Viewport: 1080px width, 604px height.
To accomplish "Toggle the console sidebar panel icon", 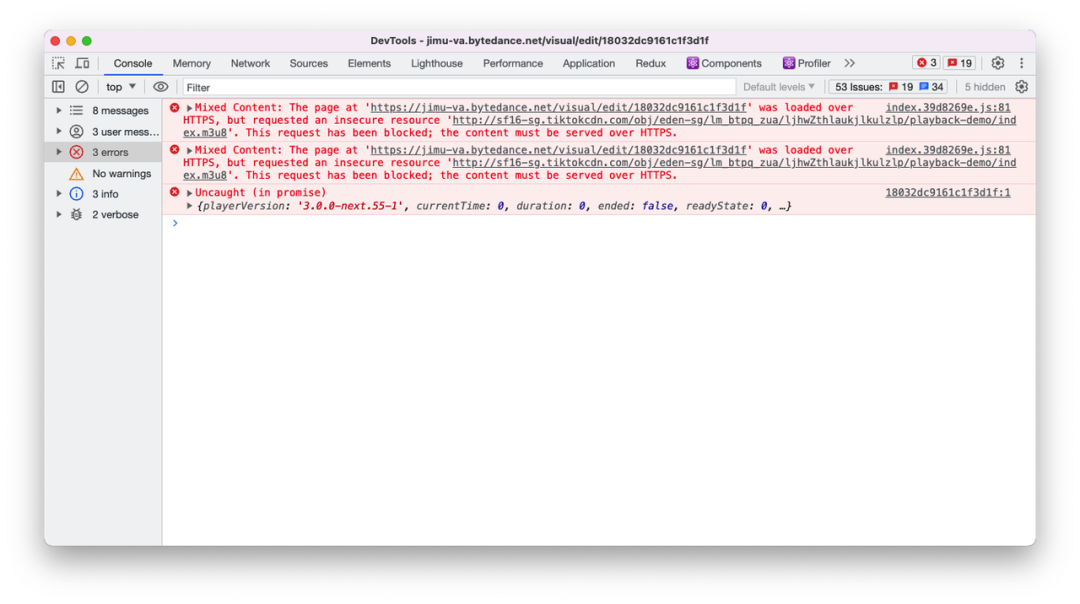I will click(59, 87).
